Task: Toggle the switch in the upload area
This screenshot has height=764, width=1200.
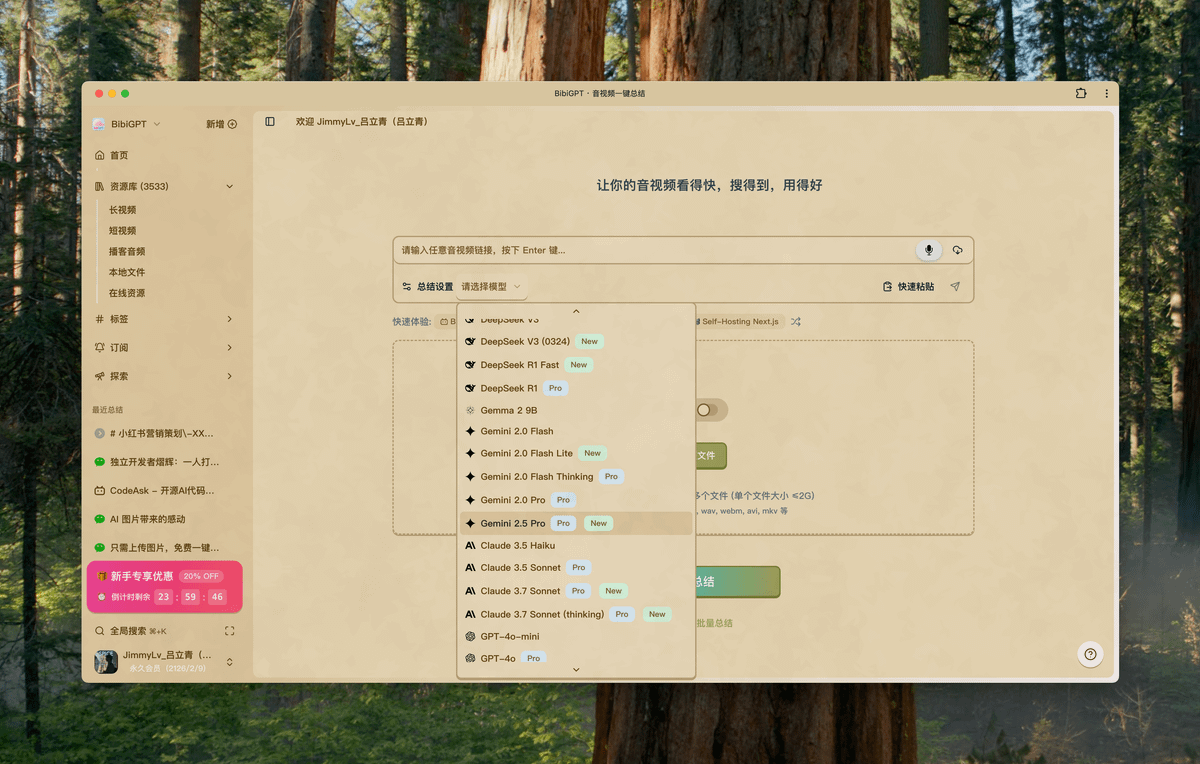Action: (708, 410)
